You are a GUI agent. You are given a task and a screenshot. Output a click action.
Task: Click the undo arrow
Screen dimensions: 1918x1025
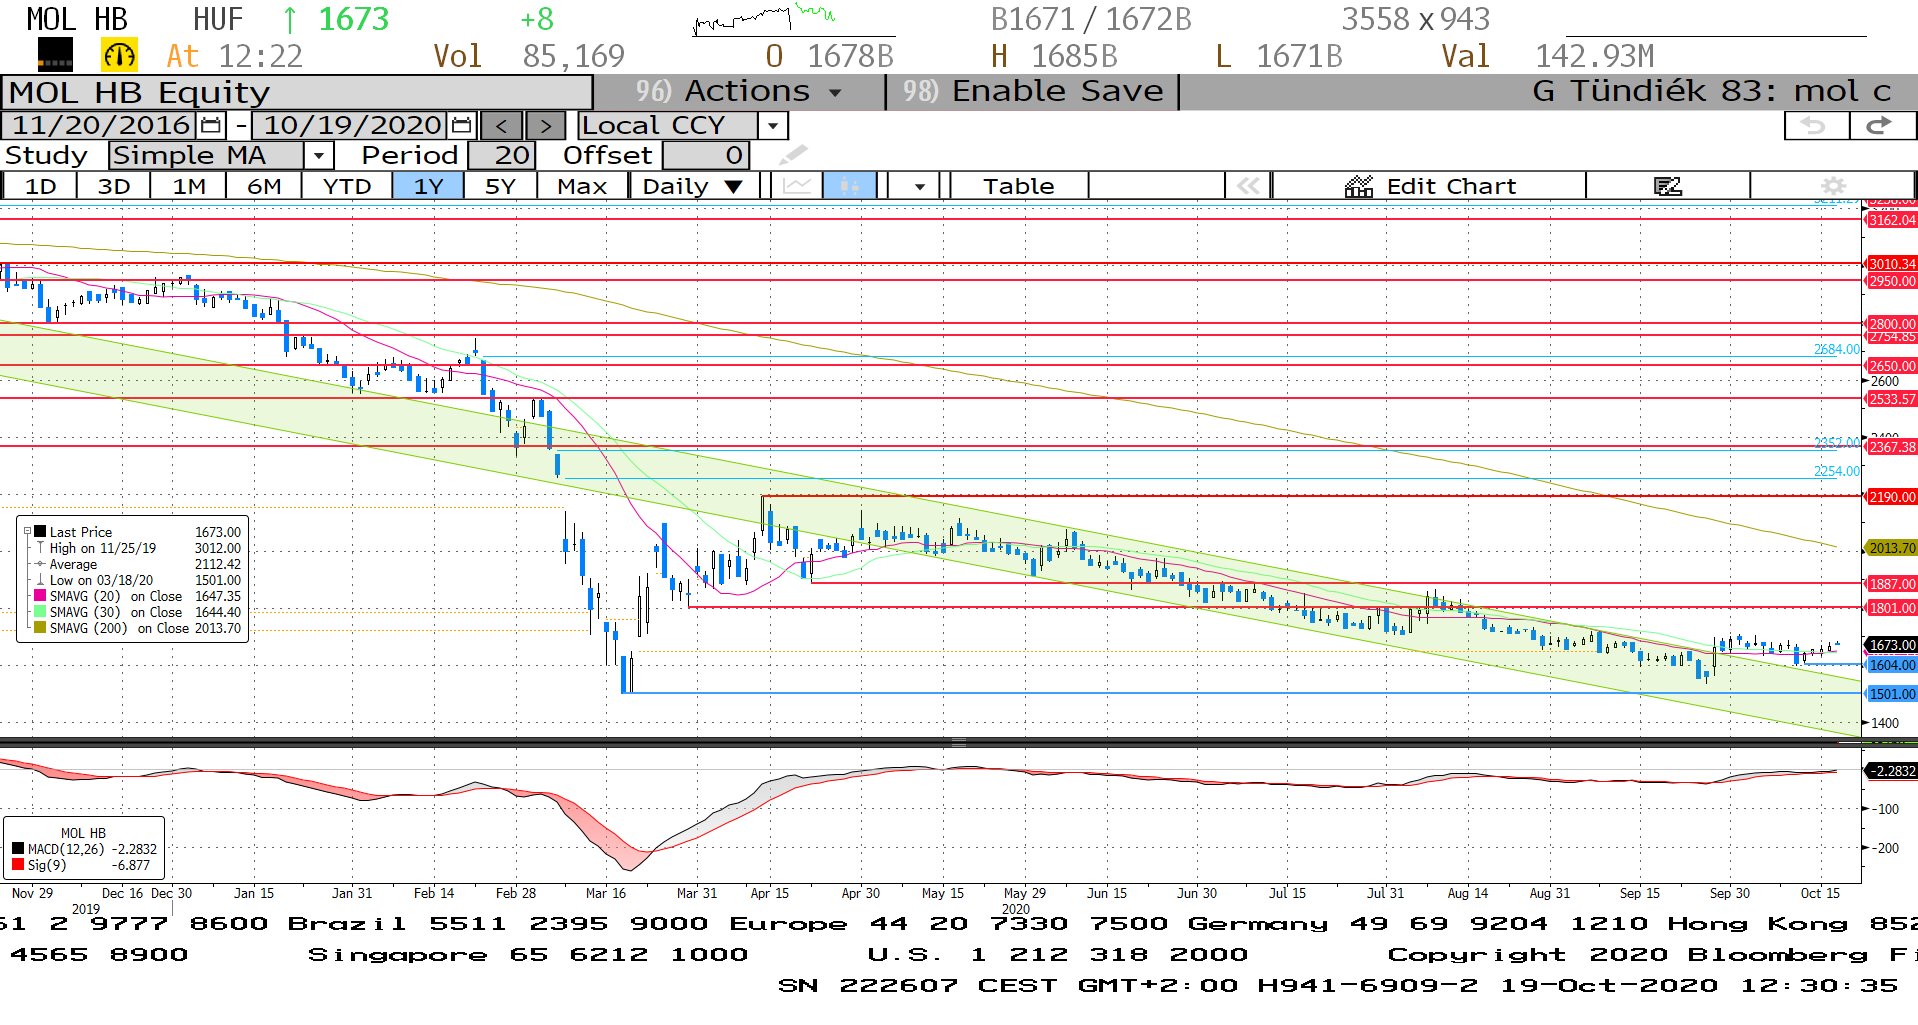click(x=1815, y=126)
